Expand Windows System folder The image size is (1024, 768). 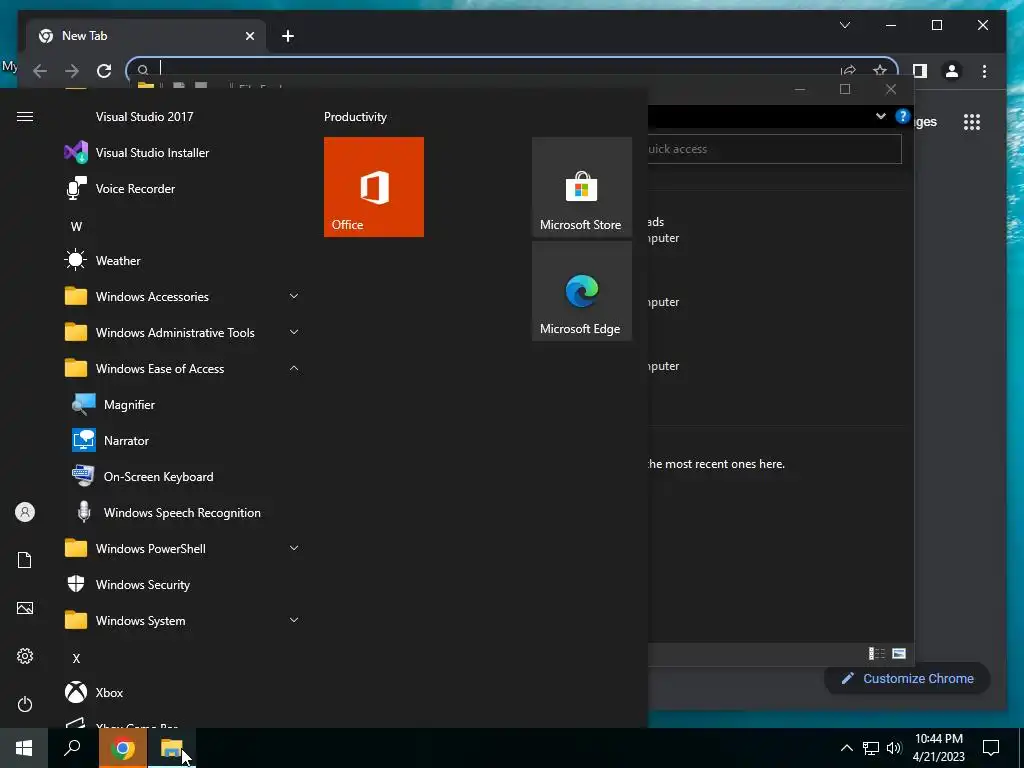coord(182,620)
